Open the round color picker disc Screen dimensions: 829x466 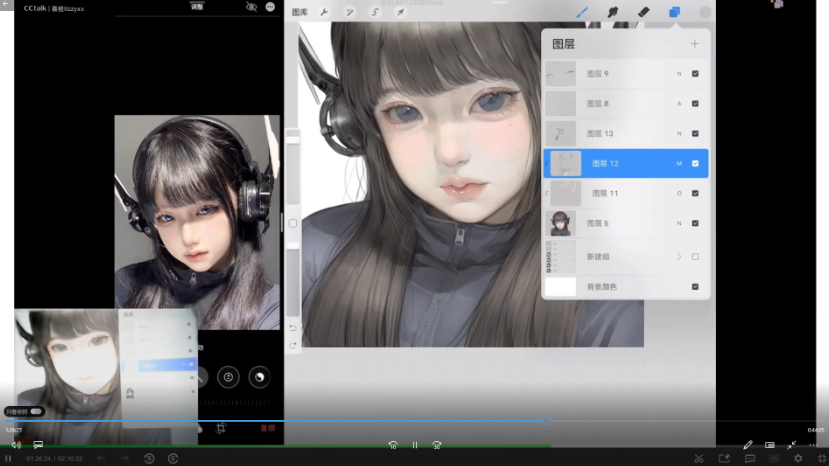click(705, 12)
